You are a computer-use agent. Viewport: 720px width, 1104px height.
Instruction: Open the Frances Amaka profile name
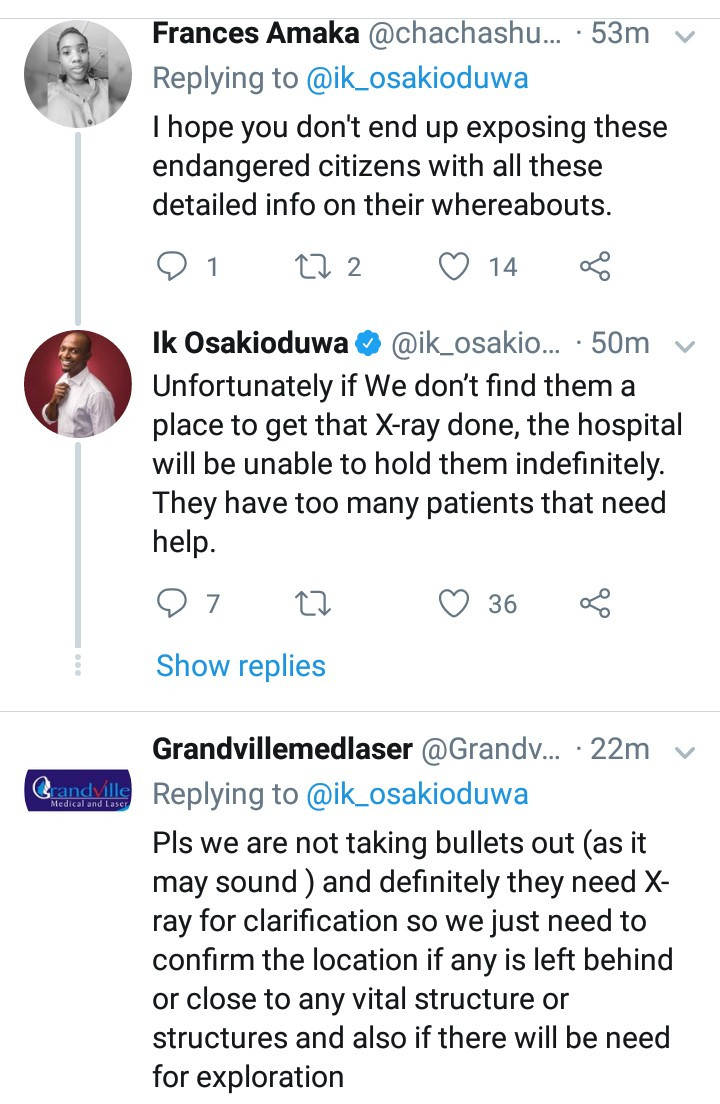tap(255, 33)
